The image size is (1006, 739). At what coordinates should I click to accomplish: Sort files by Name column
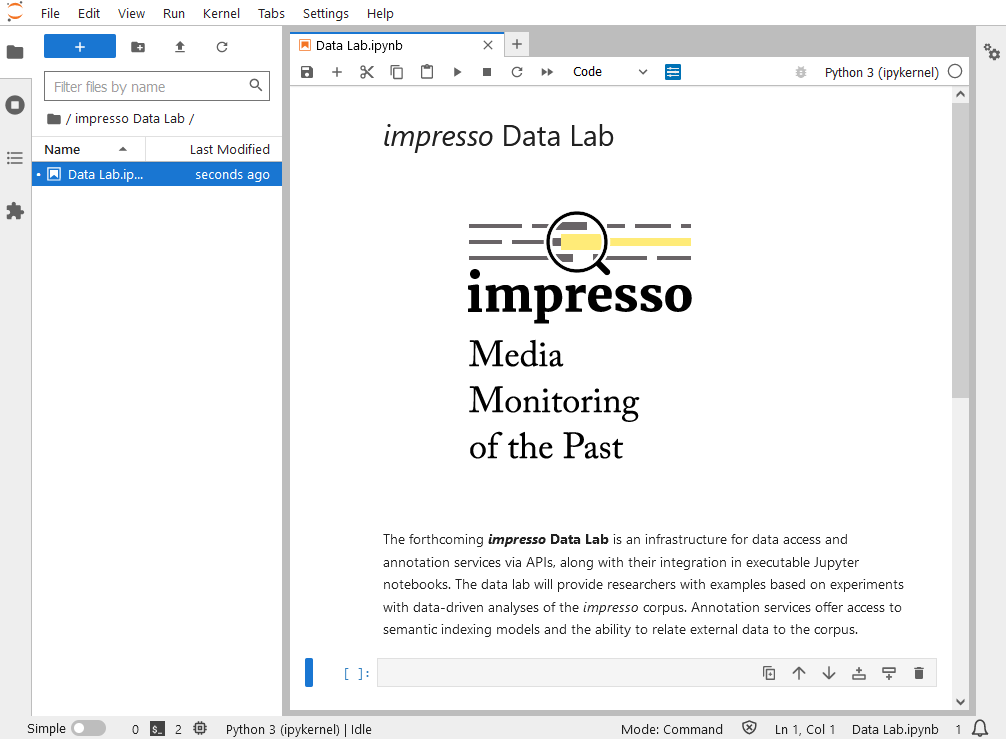point(89,149)
